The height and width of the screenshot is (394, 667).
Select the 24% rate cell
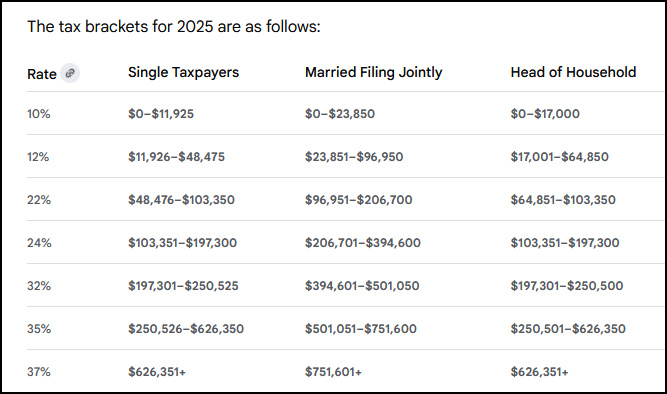(39, 243)
